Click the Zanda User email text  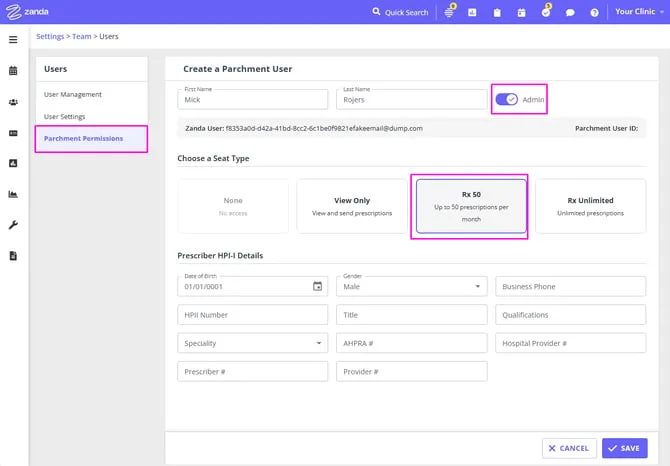(x=324, y=128)
